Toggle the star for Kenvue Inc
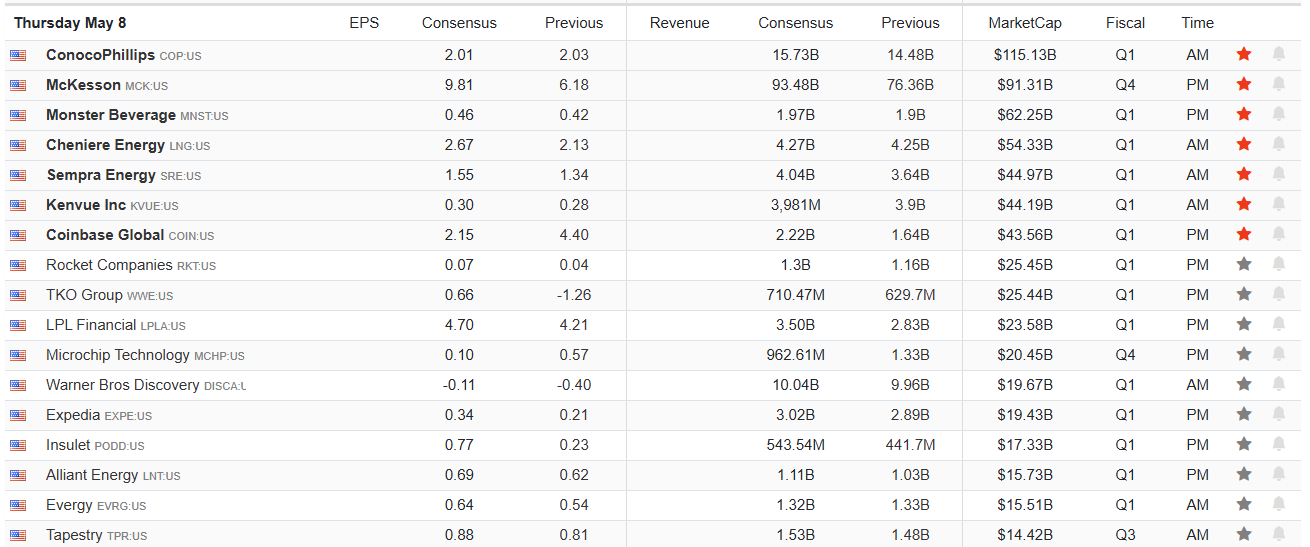Screen dimensions: 1310x547 point(1244,205)
